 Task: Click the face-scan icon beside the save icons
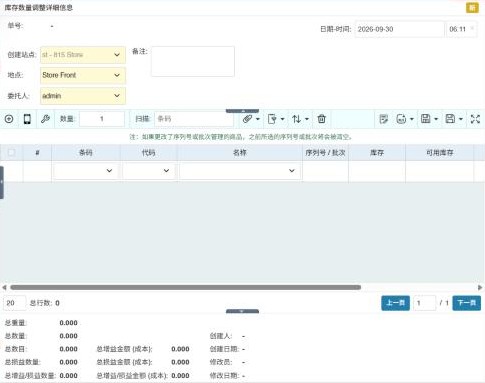[x=401, y=119]
